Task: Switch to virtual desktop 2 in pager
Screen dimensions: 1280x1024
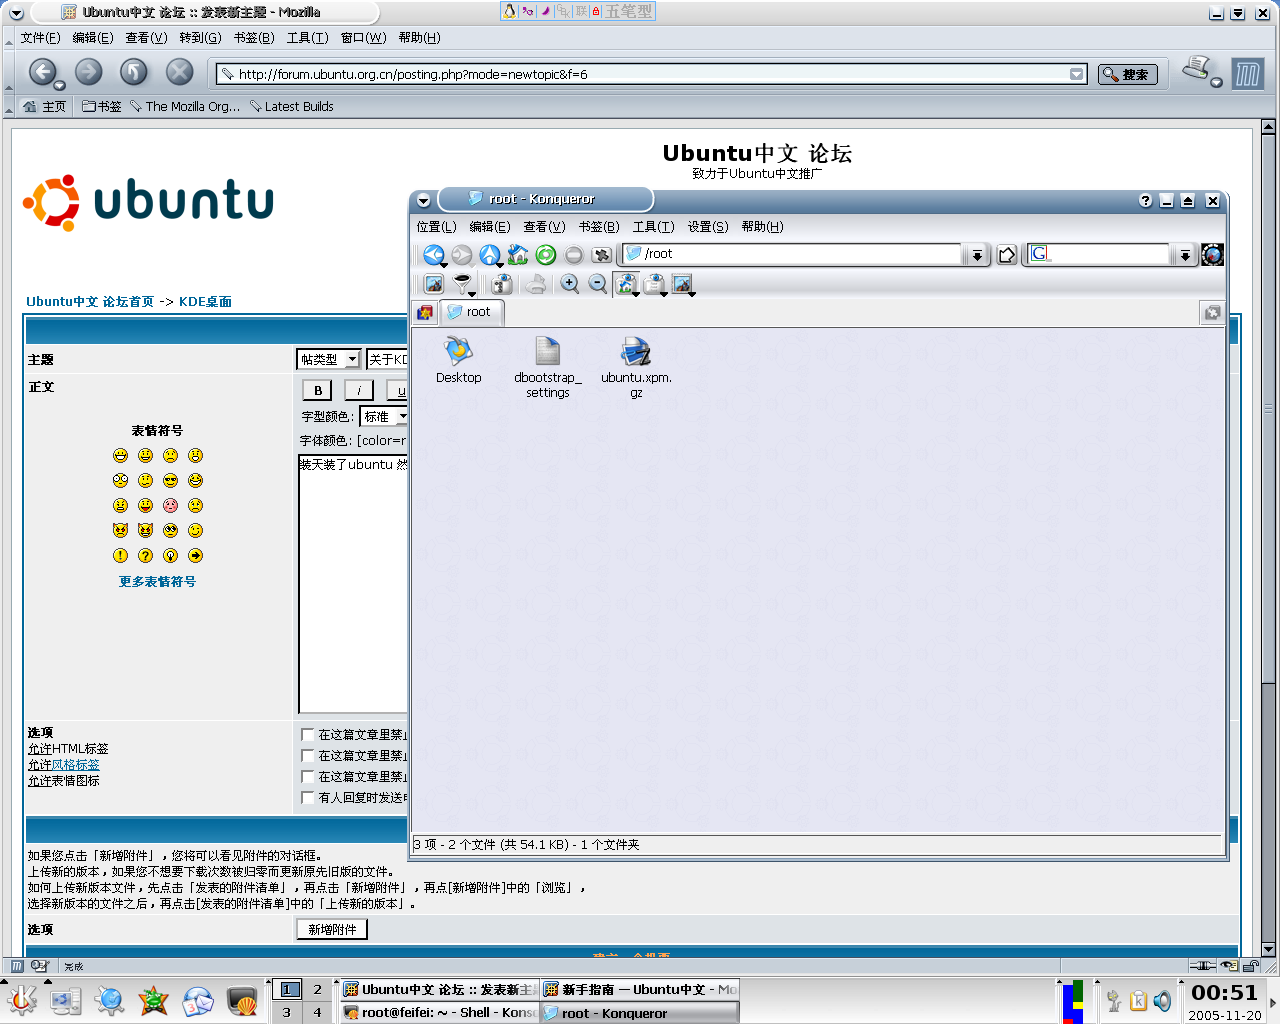Action: coord(318,989)
